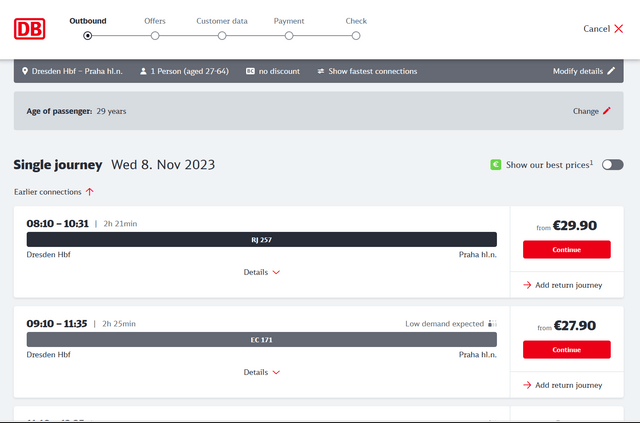Viewport: 640px width, 423px height.
Task: Click the RJ 257 train route bar
Action: pyautogui.click(x=262, y=240)
